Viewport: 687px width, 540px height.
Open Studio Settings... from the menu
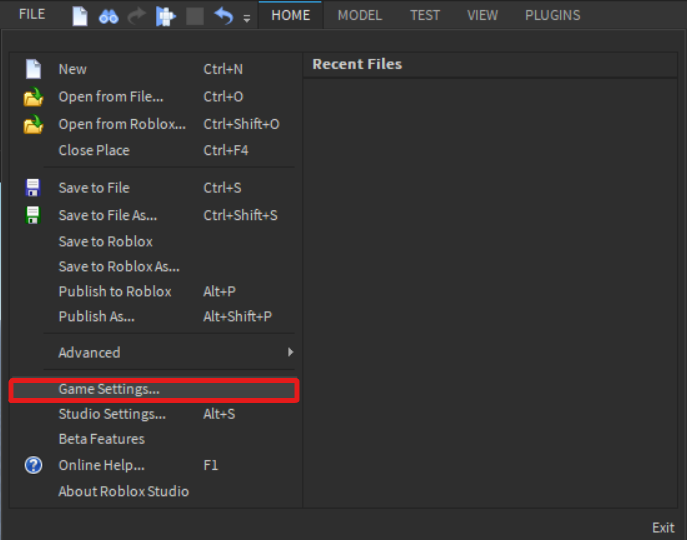click(x=154, y=414)
